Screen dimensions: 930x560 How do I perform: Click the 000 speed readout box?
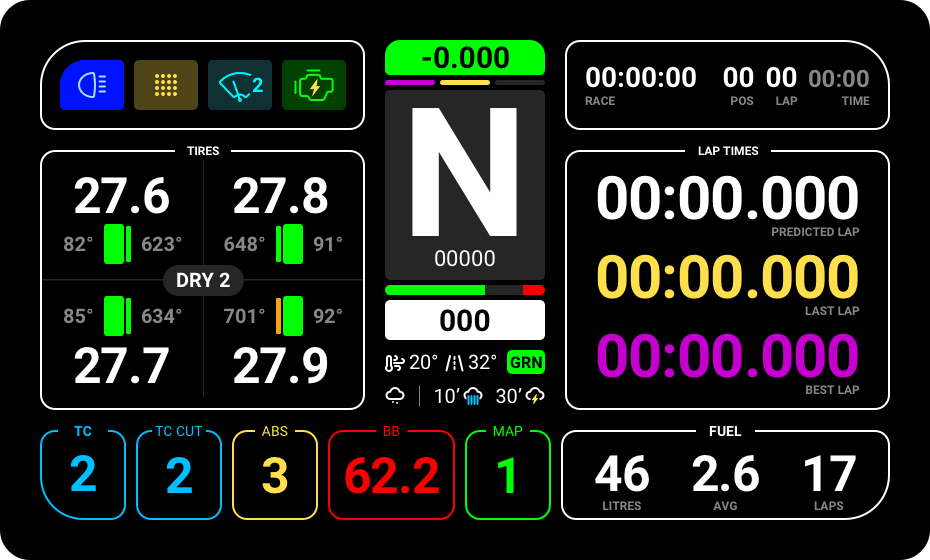(465, 320)
